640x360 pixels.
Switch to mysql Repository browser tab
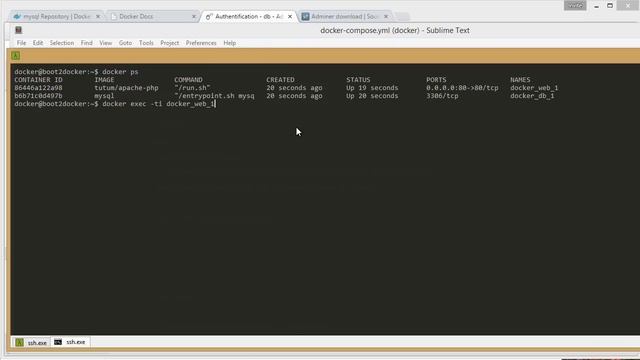click(x=57, y=16)
